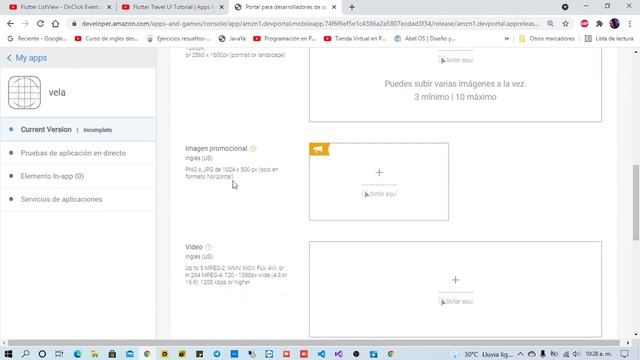The image size is (640, 360).
Task: Open Microsoft Store from taskbar
Action: 112,354
